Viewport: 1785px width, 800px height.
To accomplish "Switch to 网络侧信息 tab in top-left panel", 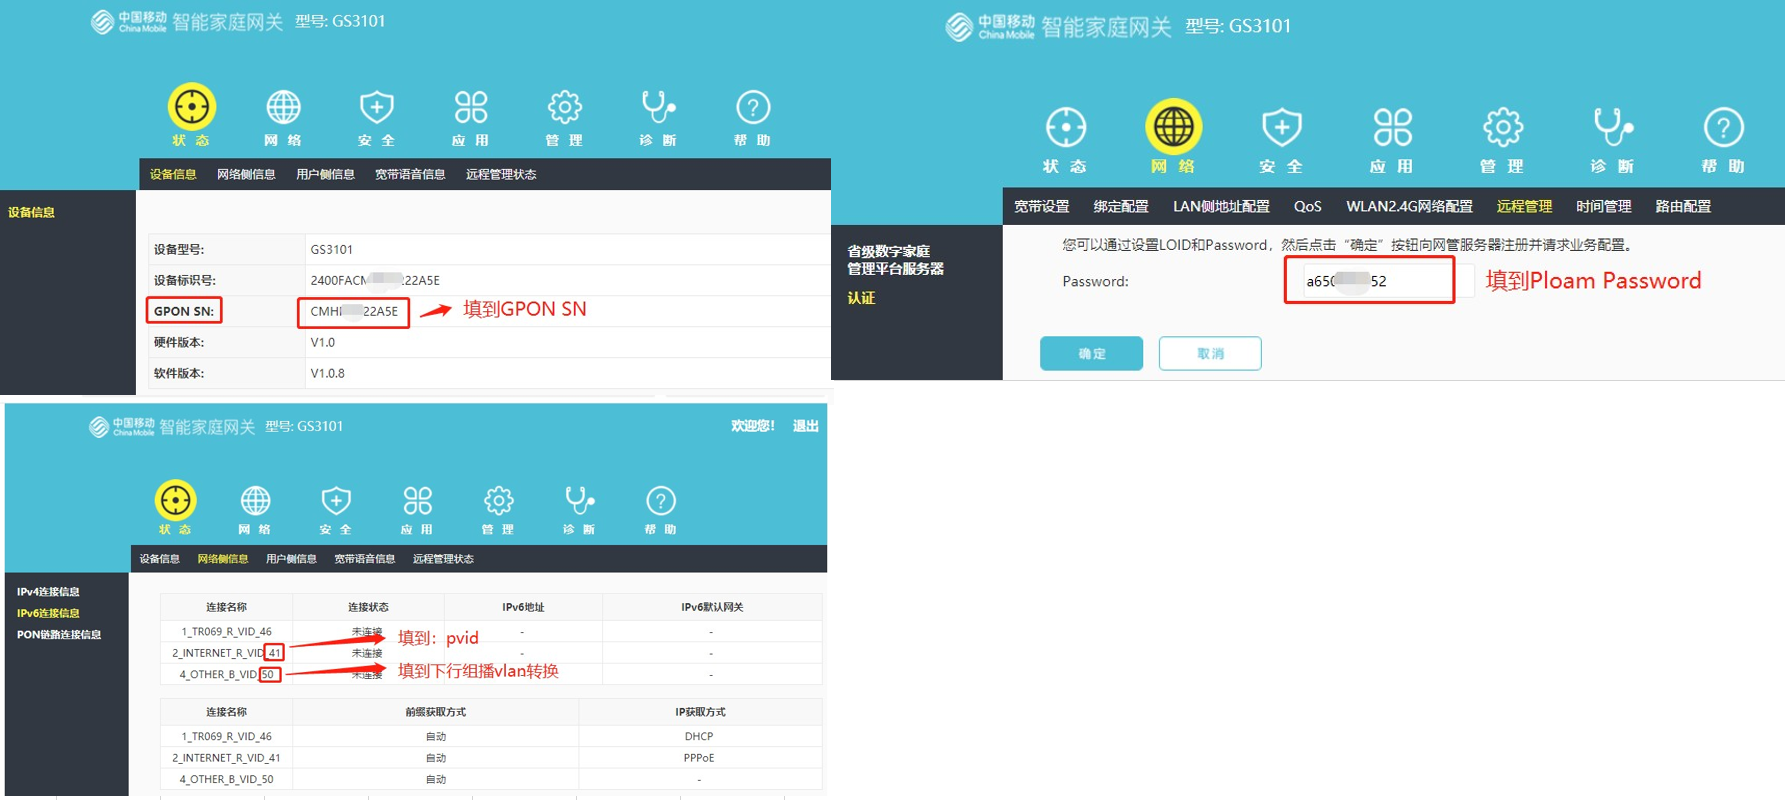I will coord(246,174).
